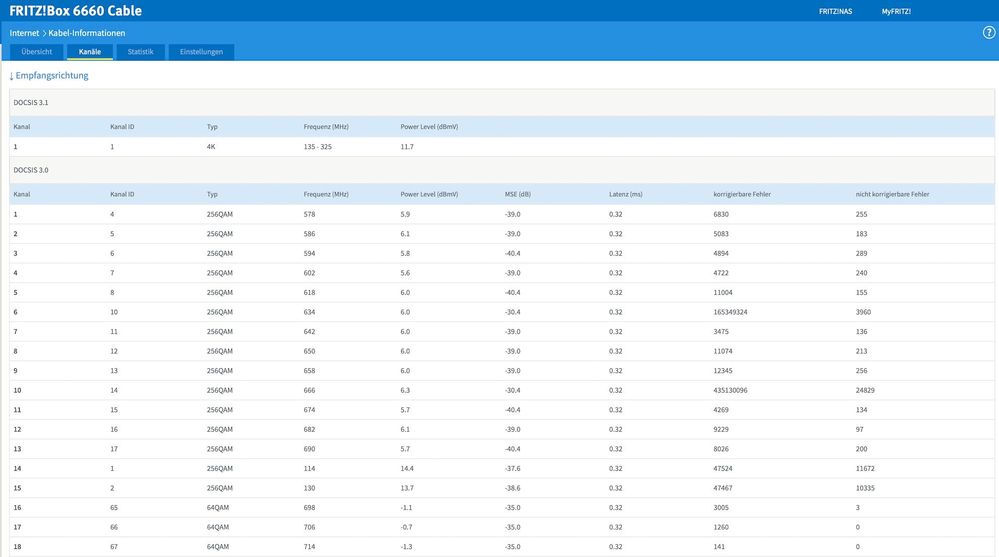This screenshot has height=557, width=999.
Task: Click the correctable errors value 165349324
Action: coord(730,312)
